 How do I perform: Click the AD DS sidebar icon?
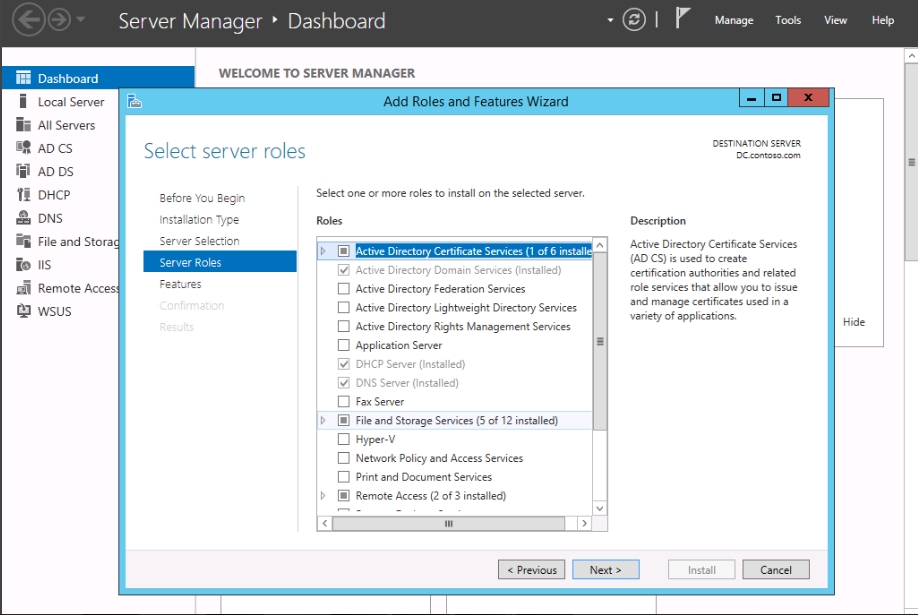pyautogui.click(x=23, y=171)
